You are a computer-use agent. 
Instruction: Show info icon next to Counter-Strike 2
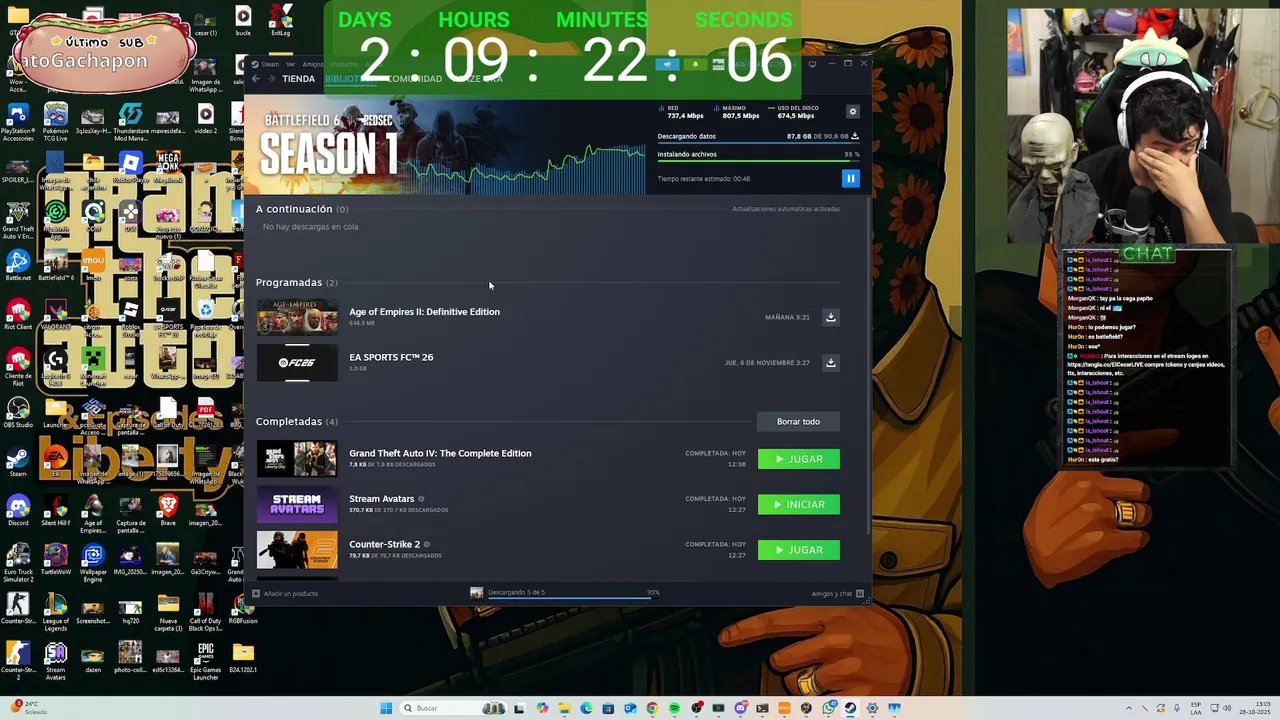(427, 544)
